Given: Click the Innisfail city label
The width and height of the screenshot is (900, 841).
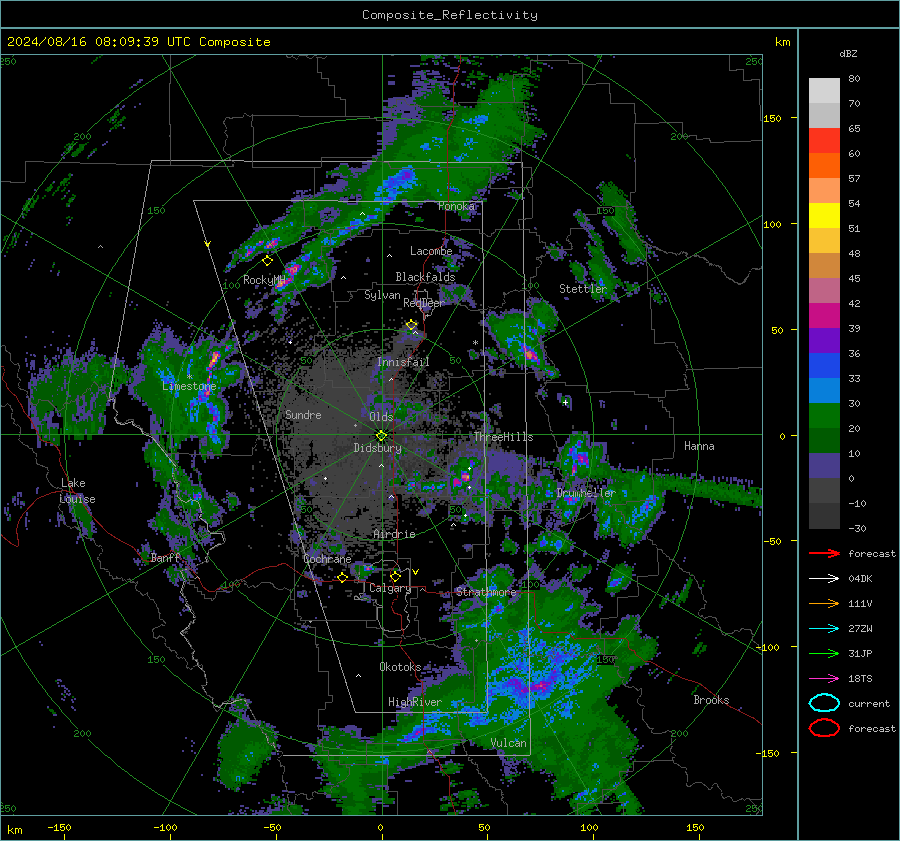Looking at the screenshot, I should [403, 362].
